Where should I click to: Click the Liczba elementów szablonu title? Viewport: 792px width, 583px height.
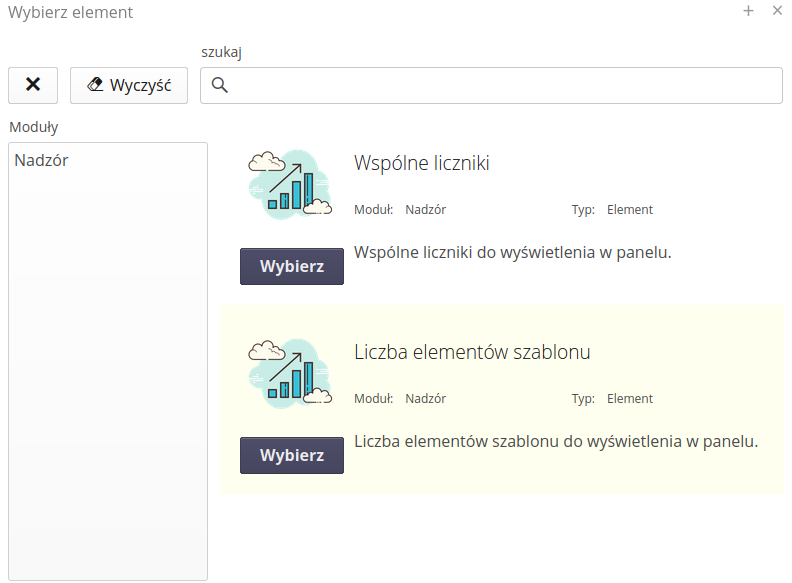click(472, 352)
